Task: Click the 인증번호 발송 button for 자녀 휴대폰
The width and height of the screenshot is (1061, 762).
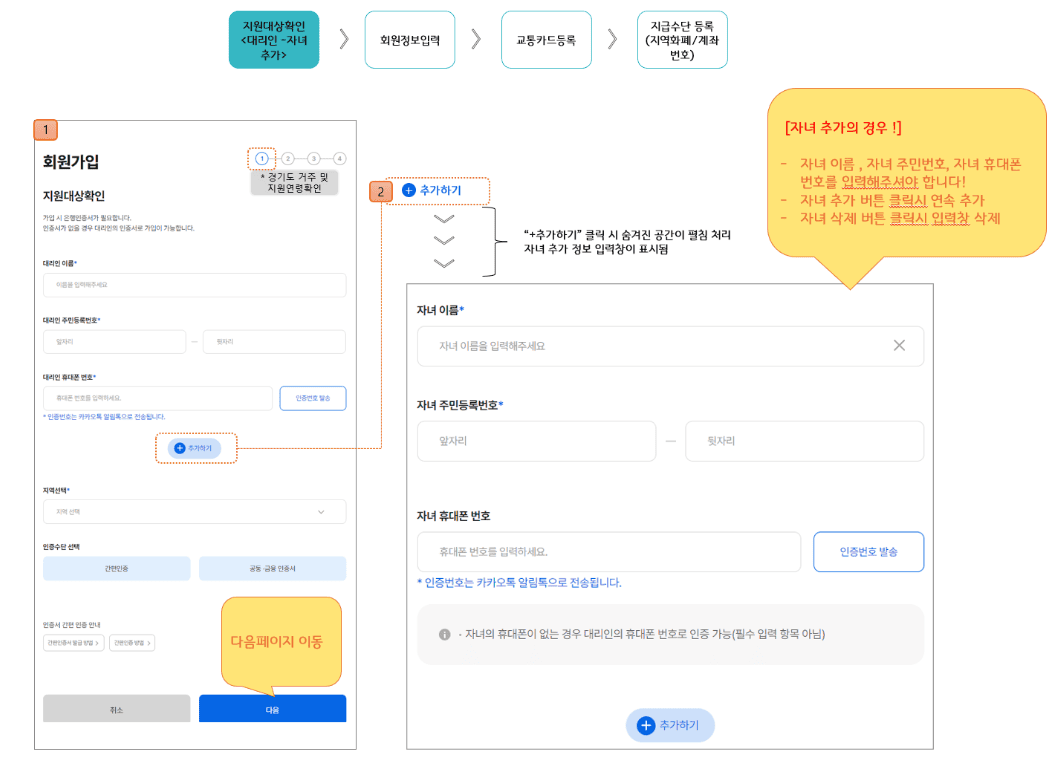Action: tap(868, 551)
